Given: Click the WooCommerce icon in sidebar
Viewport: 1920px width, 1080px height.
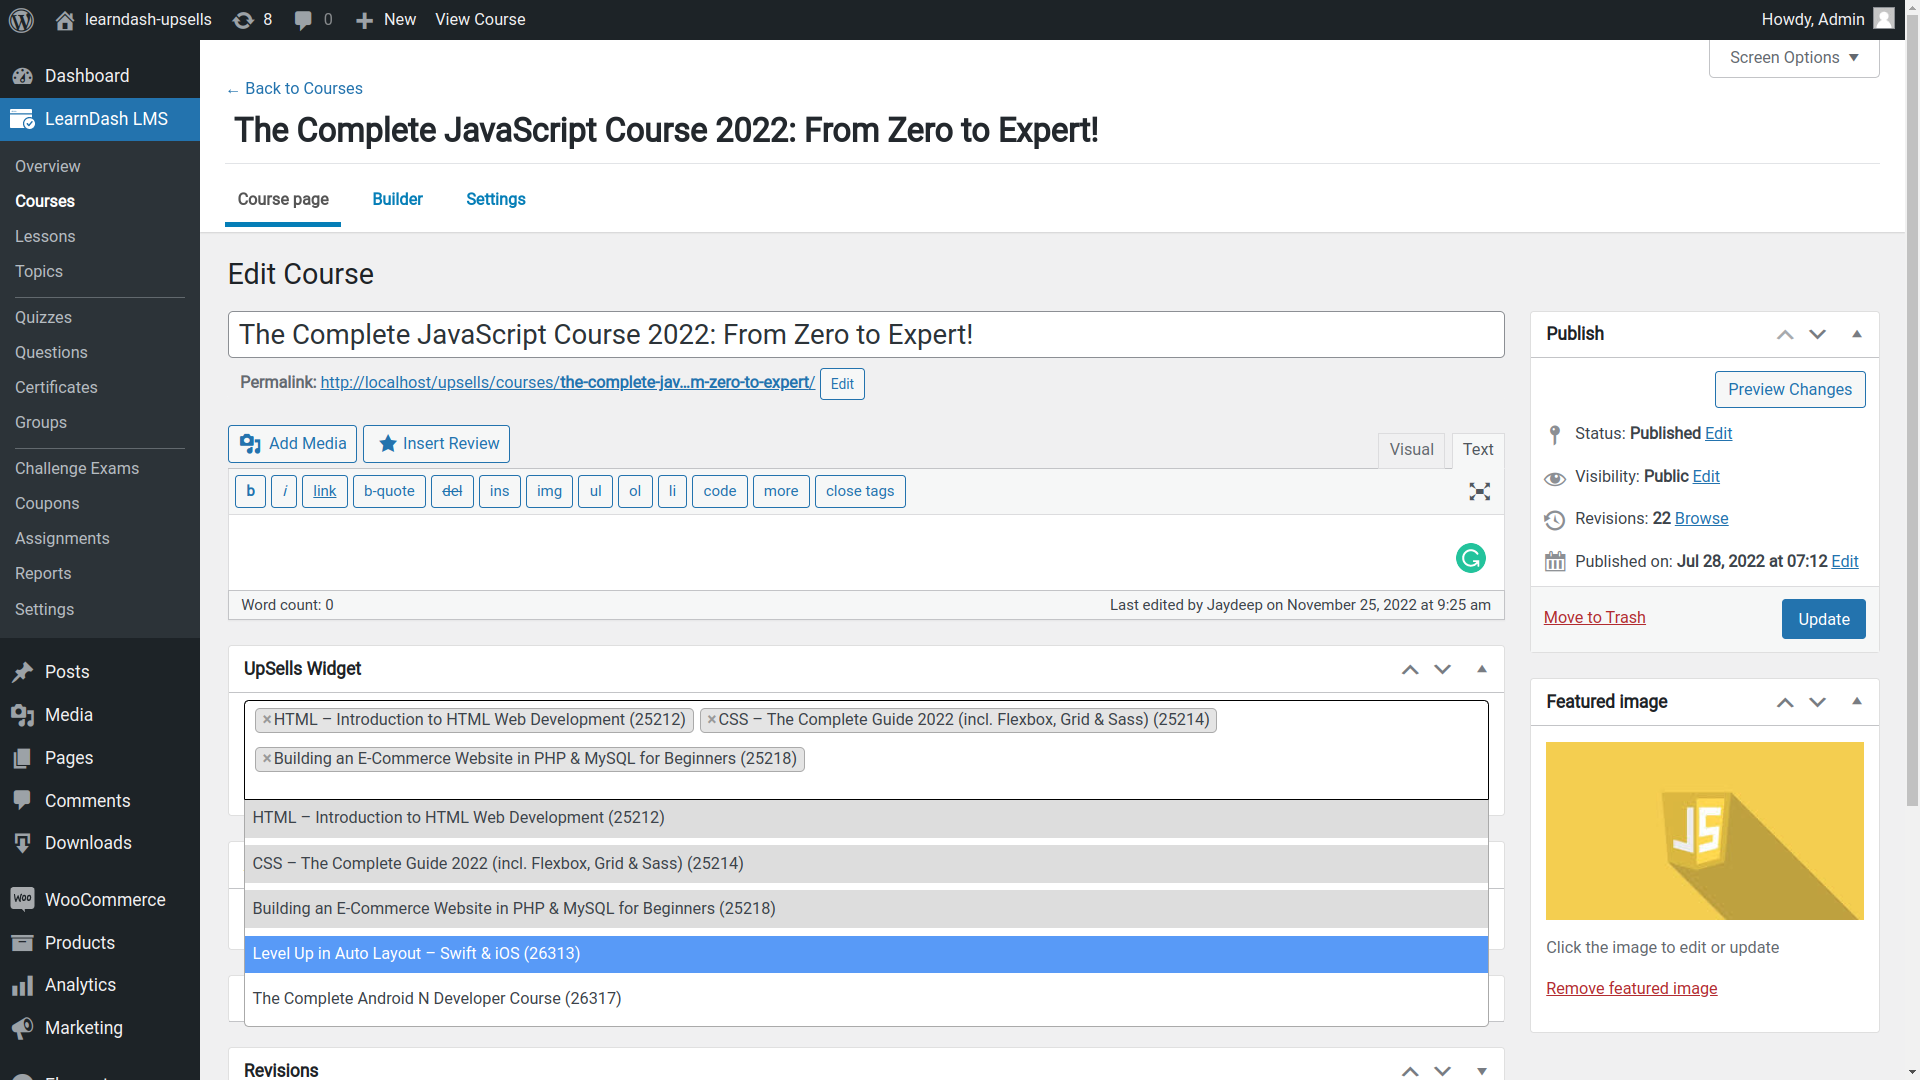Looking at the screenshot, I should pyautogui.click(x=22, y=900).
